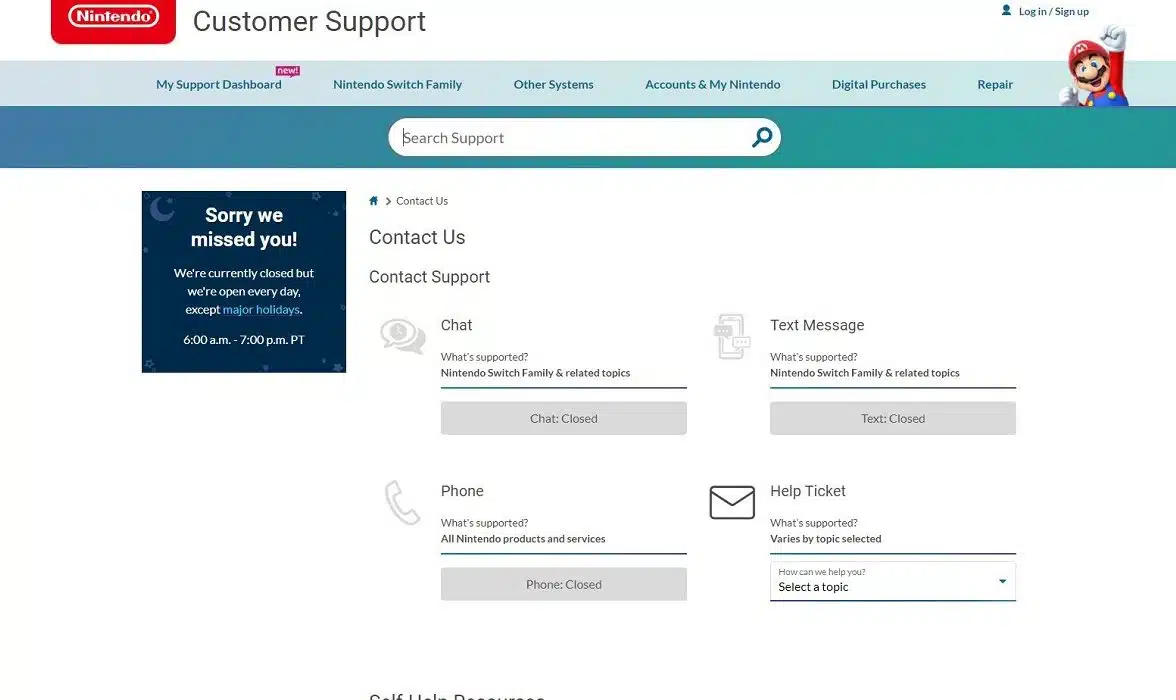Screen dimensions: 1176x700
Task: Click the Phone handset icon
Action: [x=402, y=502]
